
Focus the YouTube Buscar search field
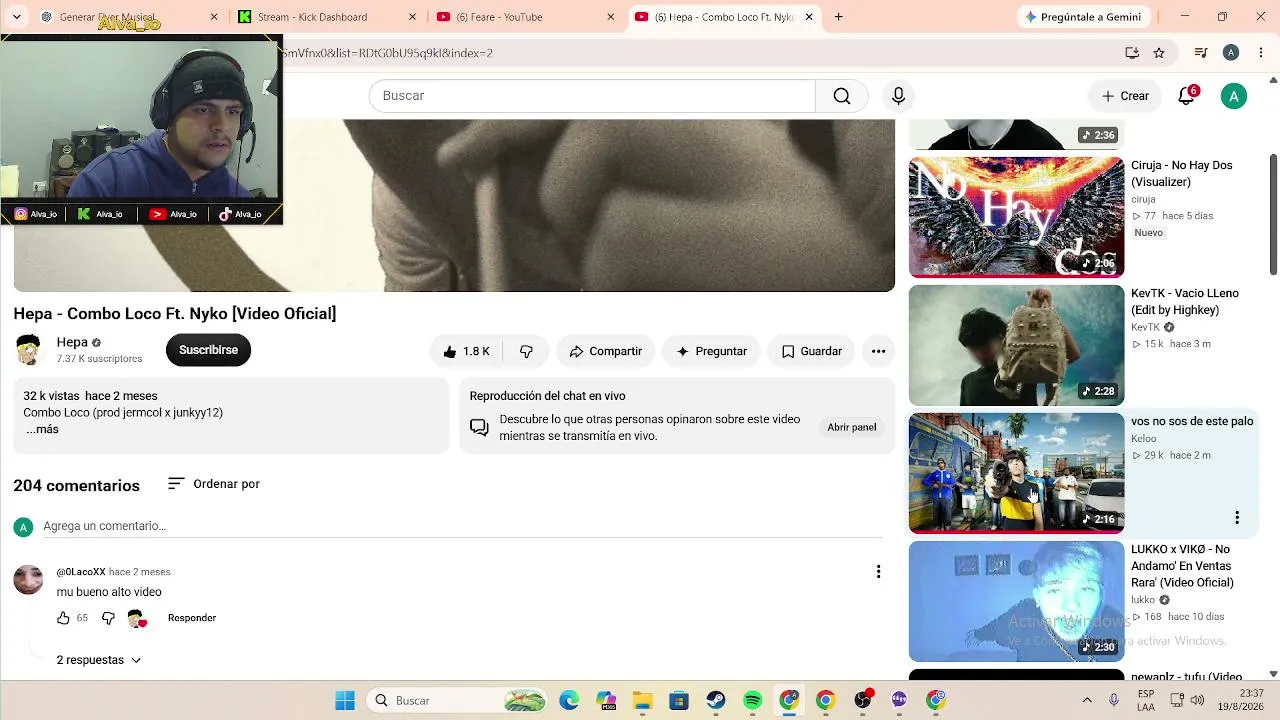point(592,96)
